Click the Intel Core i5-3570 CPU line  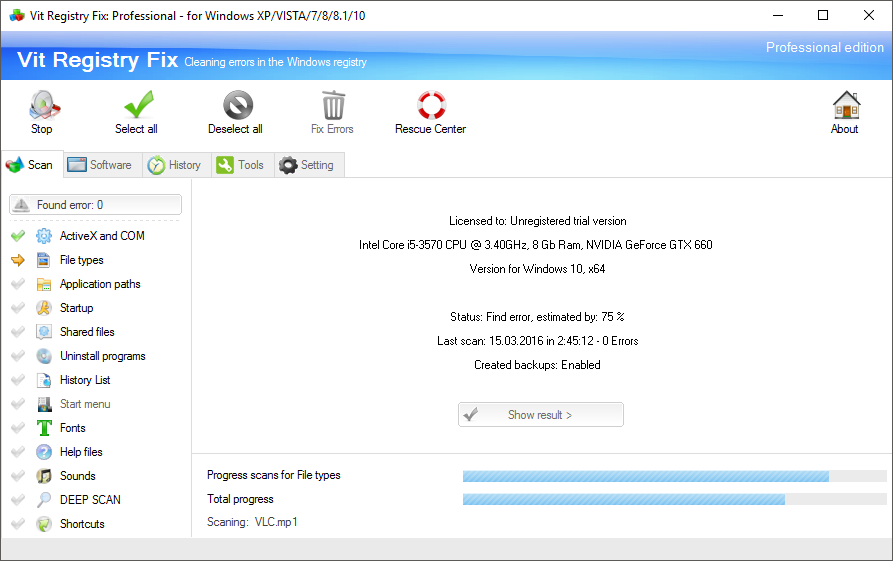pos(535,245)
